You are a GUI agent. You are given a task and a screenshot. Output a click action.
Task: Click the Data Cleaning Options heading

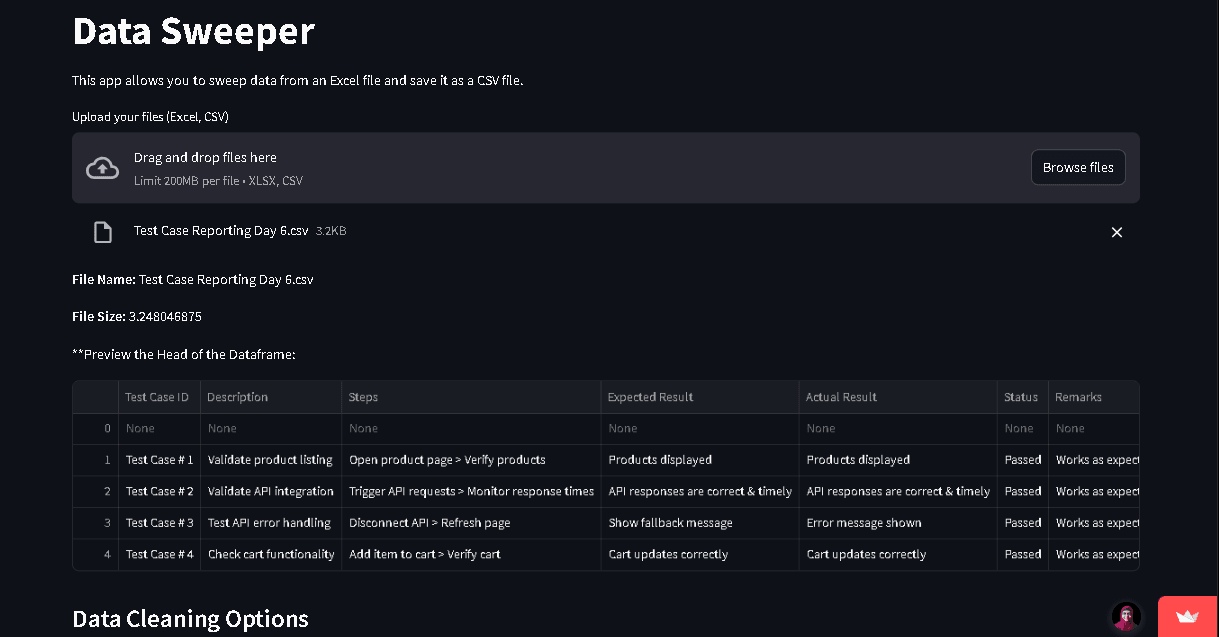[x=190, y=619]
